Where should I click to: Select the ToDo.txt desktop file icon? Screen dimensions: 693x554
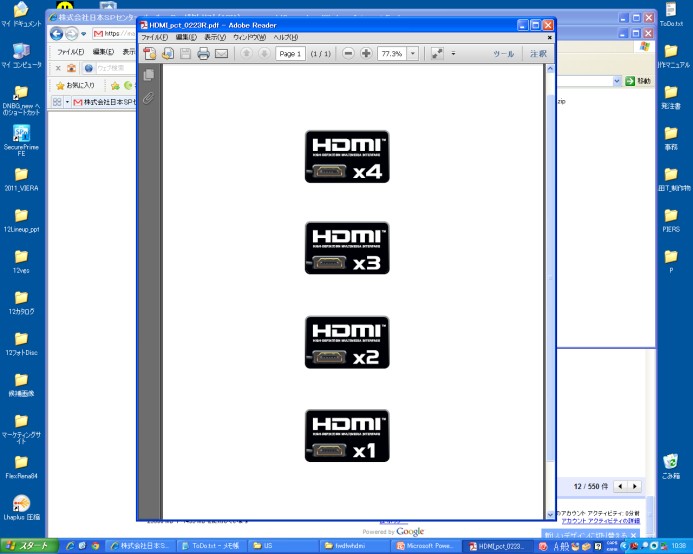pos(671,15)
